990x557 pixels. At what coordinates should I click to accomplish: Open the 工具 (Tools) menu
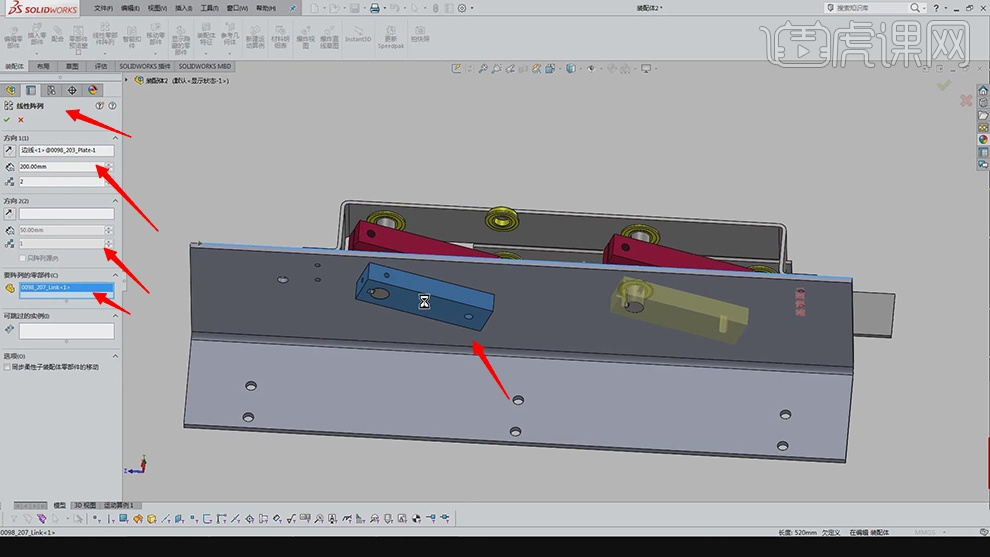(208, 8)
